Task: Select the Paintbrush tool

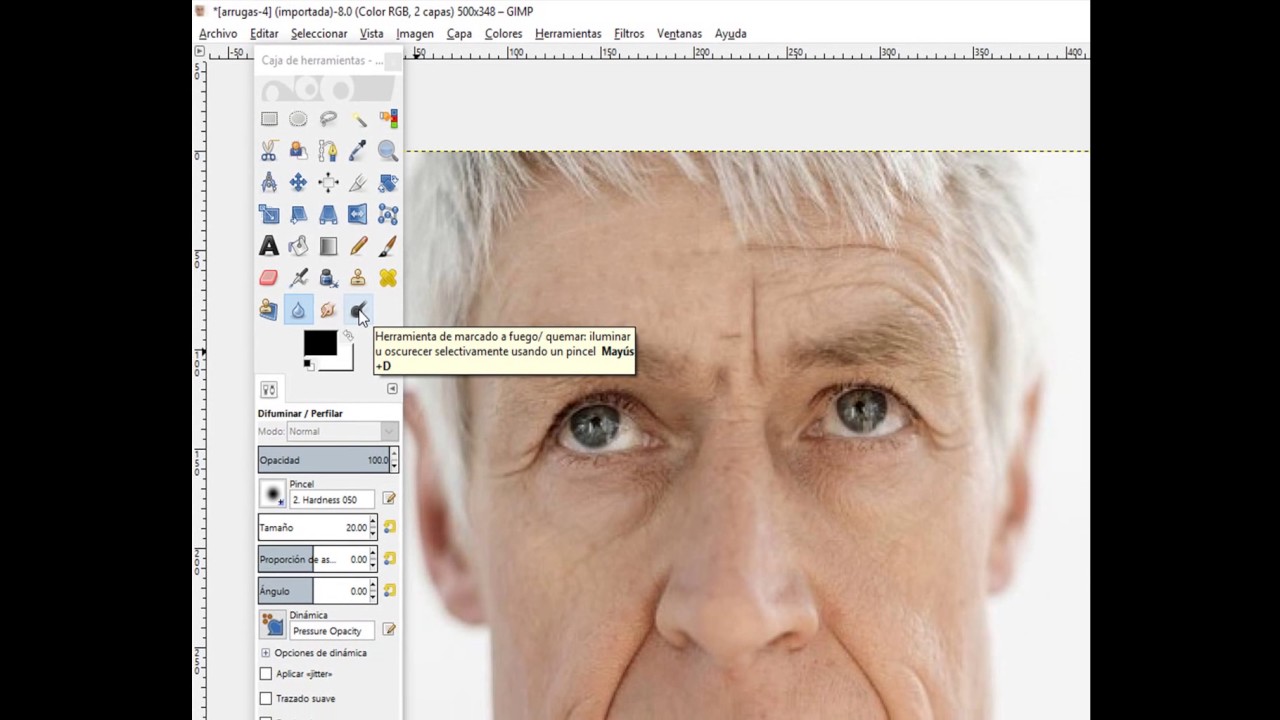Action: [388, 246]
